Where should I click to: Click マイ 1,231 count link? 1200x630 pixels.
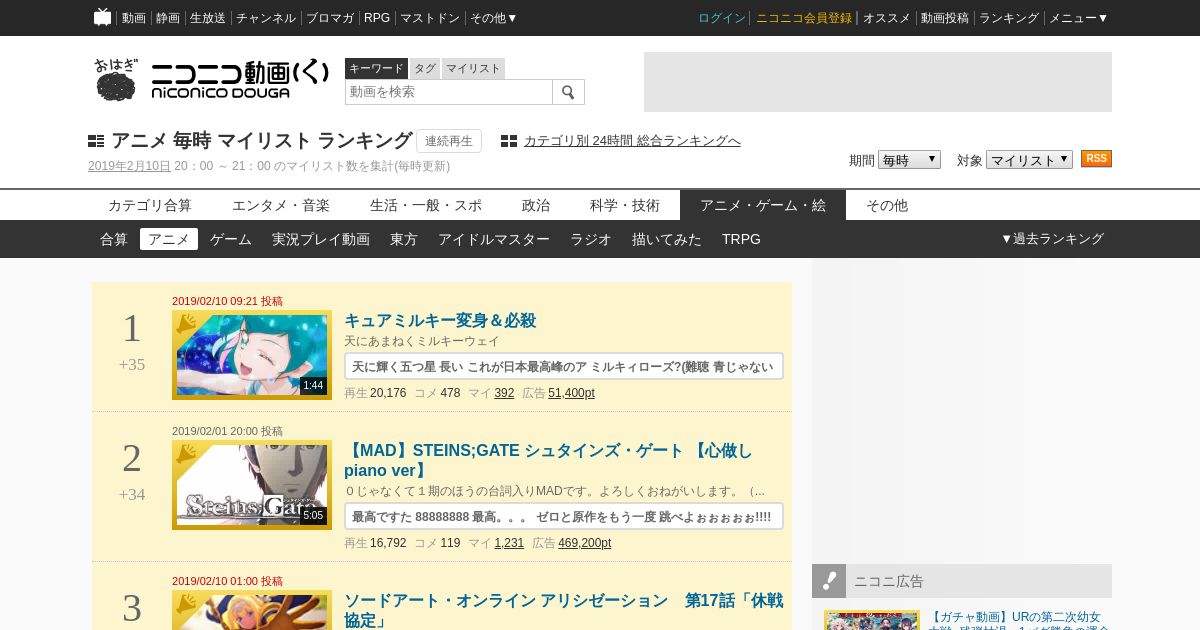[x=509, y=543]
